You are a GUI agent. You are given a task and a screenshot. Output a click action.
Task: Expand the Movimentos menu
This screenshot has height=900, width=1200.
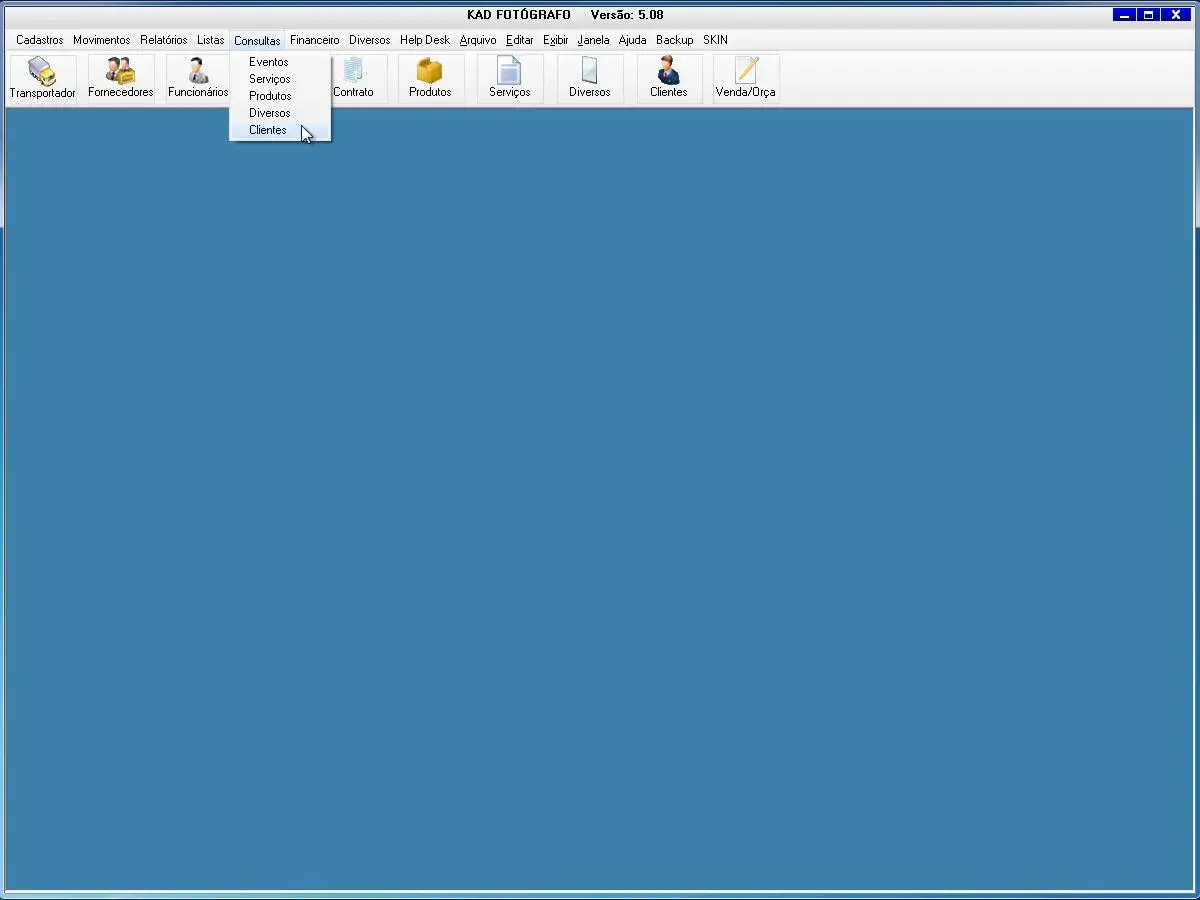click(101, 40)
